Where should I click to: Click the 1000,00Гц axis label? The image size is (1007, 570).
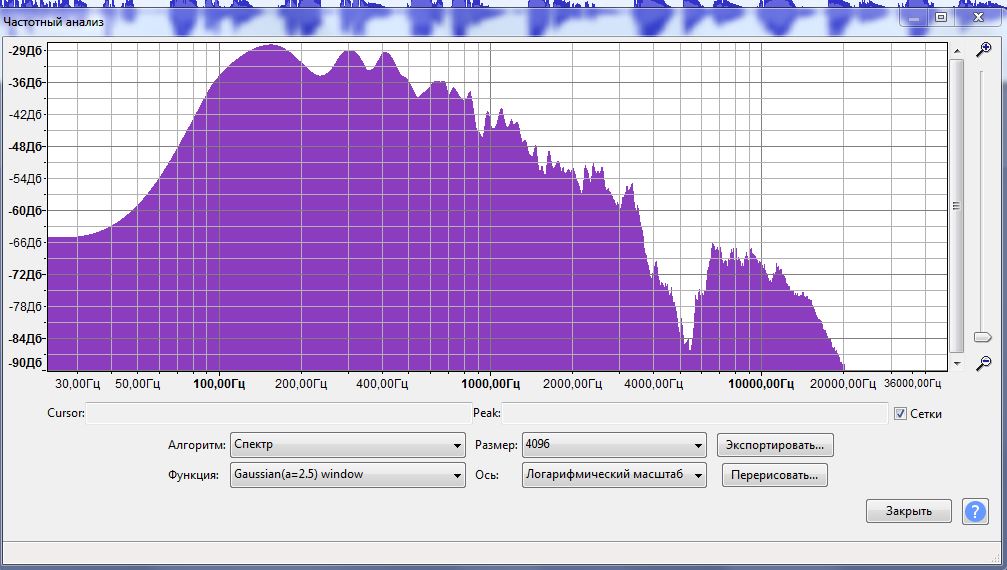(491, 384)
